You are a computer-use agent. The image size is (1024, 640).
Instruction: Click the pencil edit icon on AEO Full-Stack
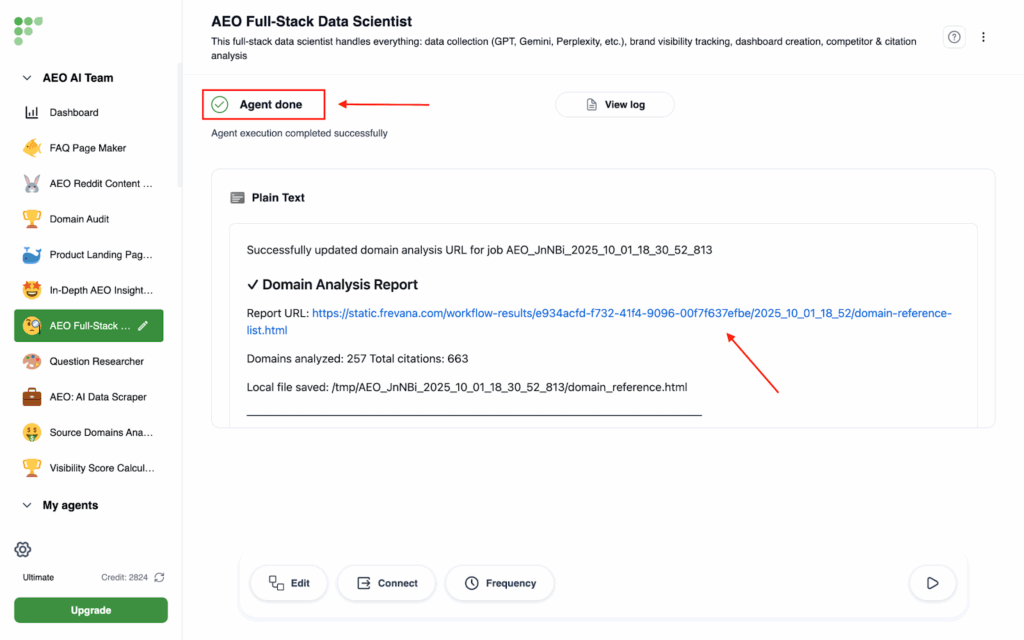[143, 326]
